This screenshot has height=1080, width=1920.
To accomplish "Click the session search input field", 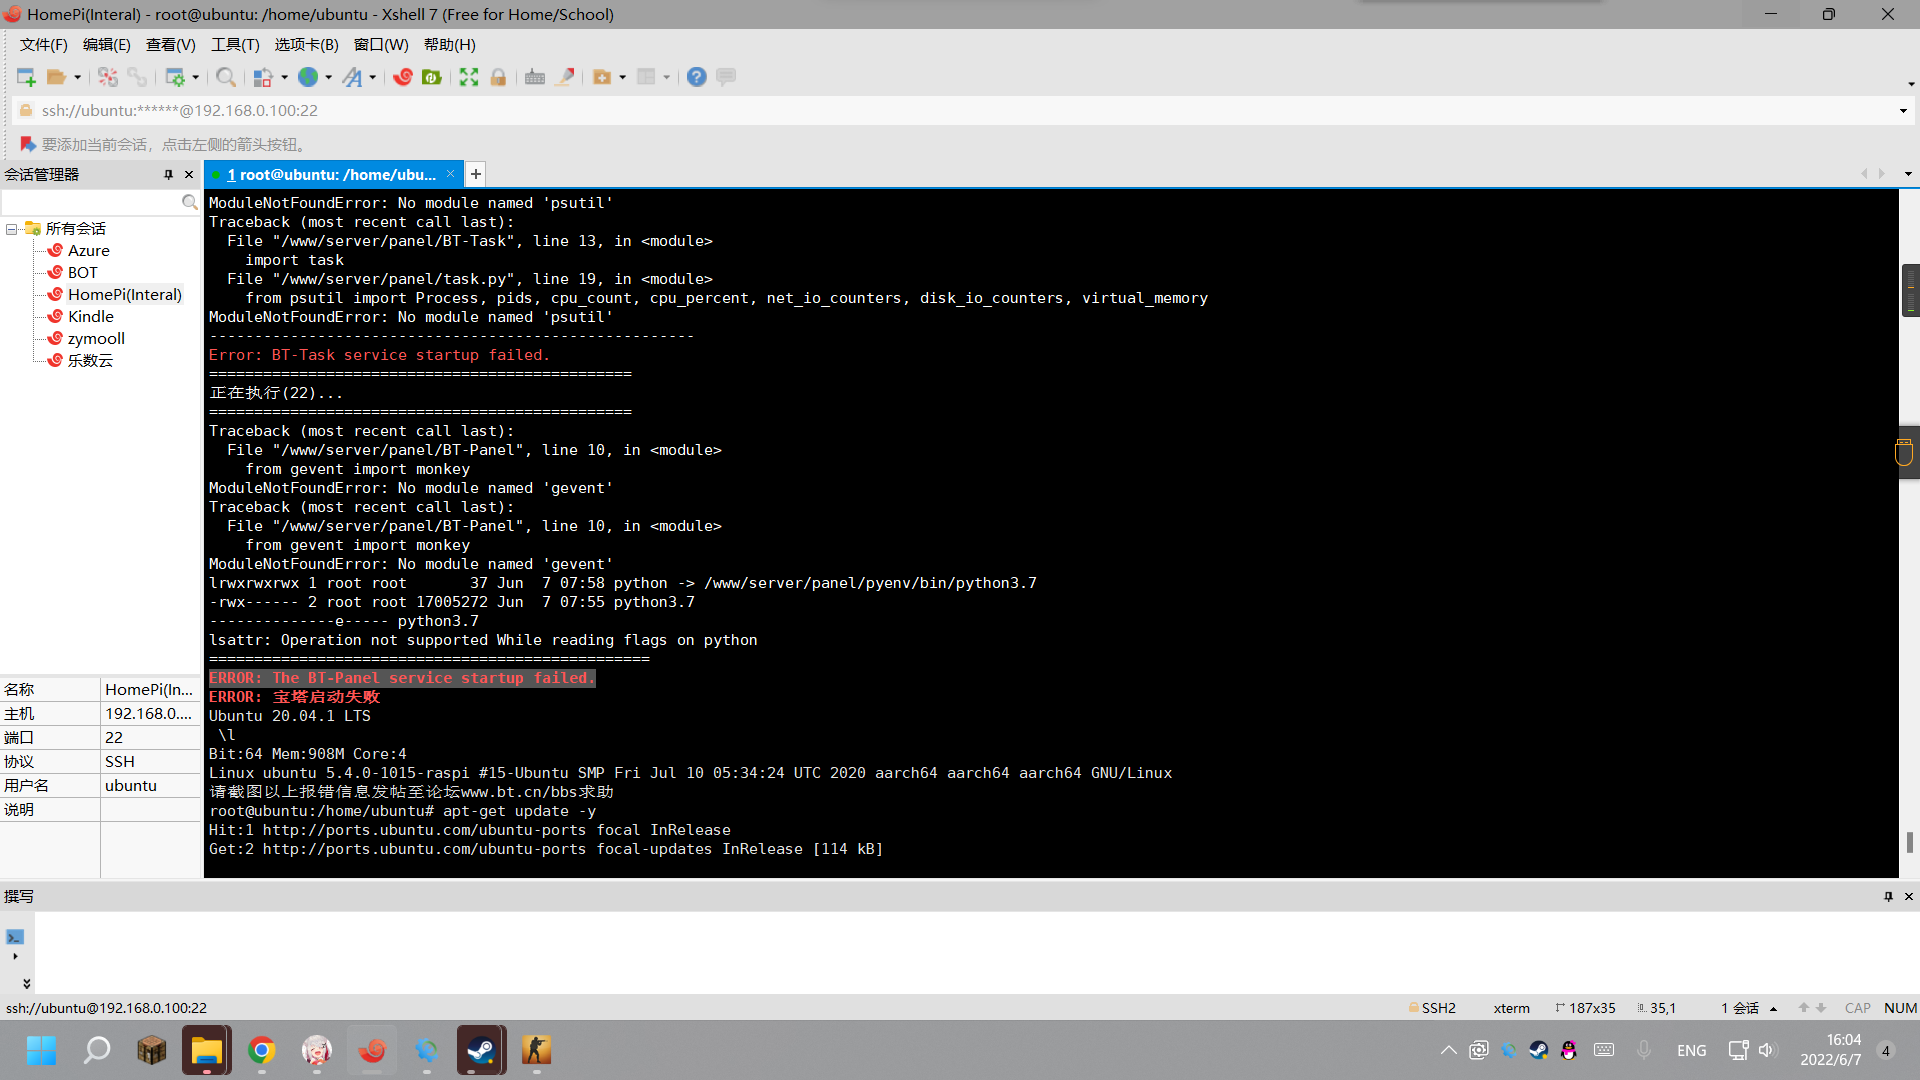I will pos(90,203).
